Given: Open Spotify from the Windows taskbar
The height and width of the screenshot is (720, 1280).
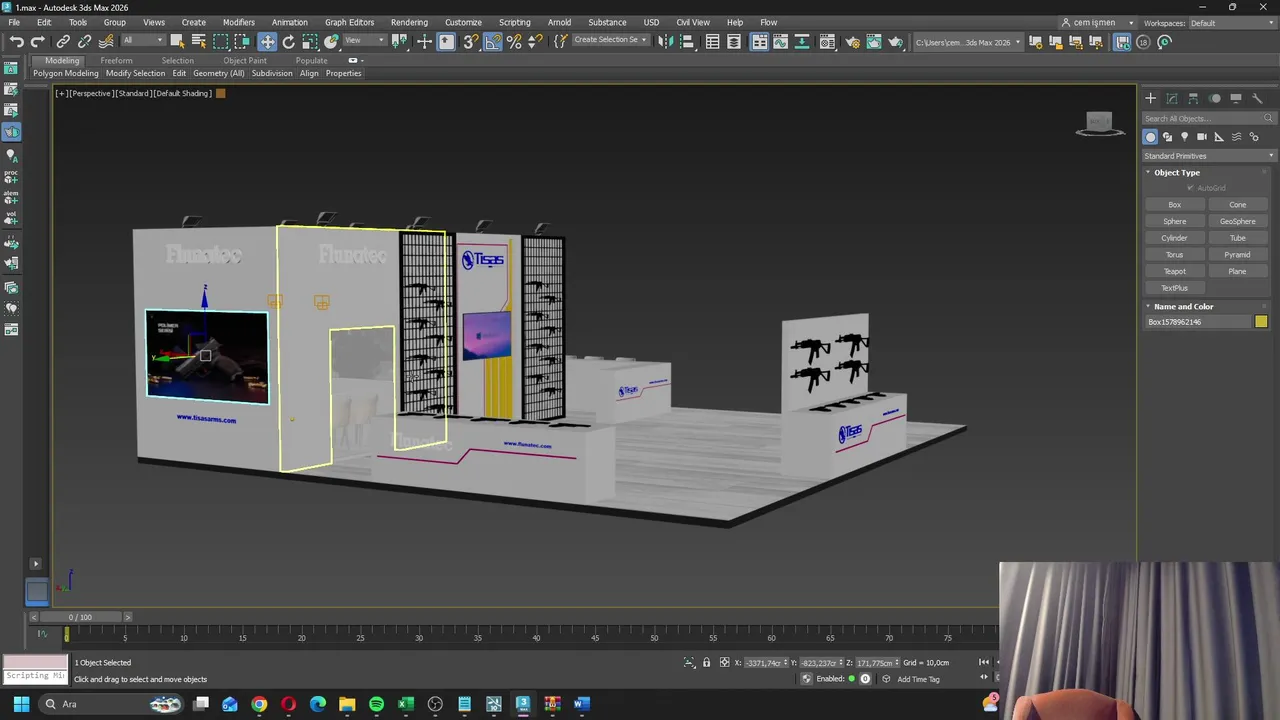Looking at the screenshot, I should coord(376,704).
